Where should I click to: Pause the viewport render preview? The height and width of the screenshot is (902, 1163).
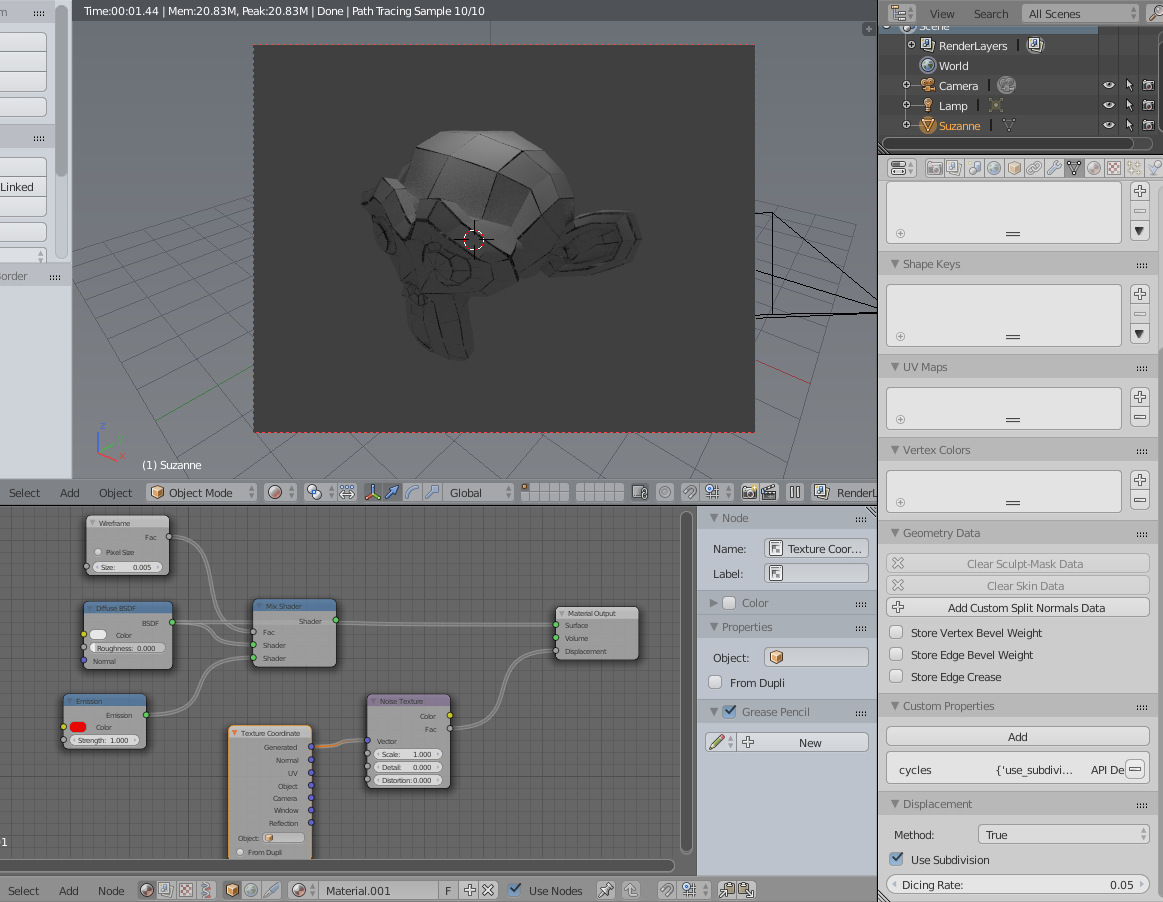794,493
